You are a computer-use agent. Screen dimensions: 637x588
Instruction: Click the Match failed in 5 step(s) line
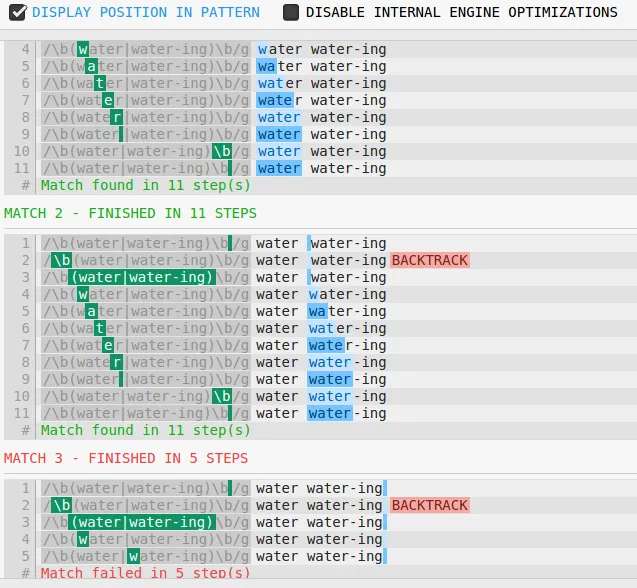(145, 573)
